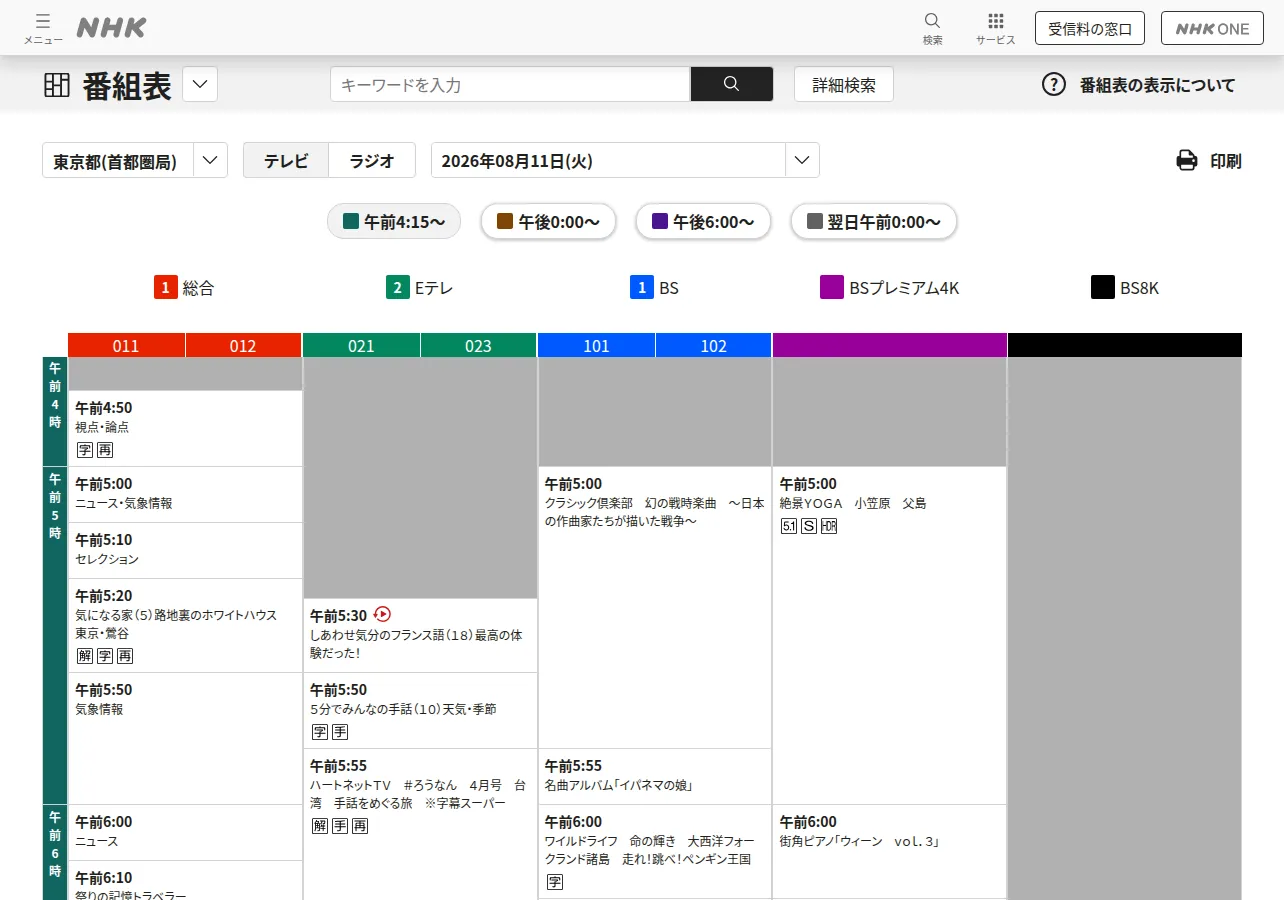Open 番組表の表示について help link

coord(1157,85)
